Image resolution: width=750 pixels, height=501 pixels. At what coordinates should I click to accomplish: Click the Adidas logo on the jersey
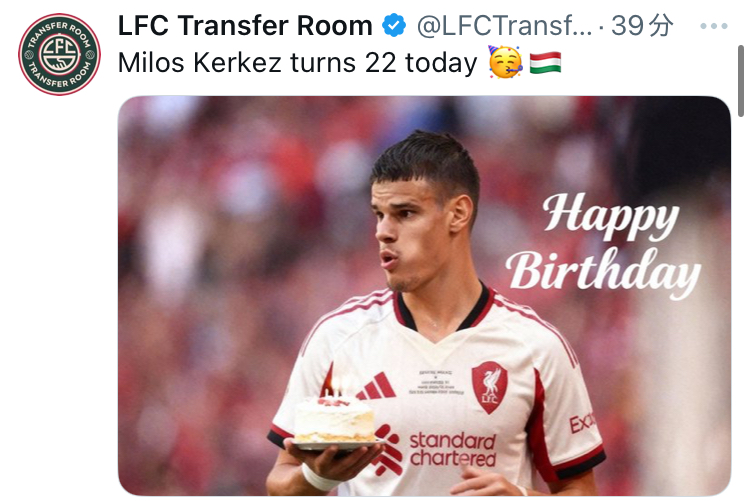[x=375, y=386]
